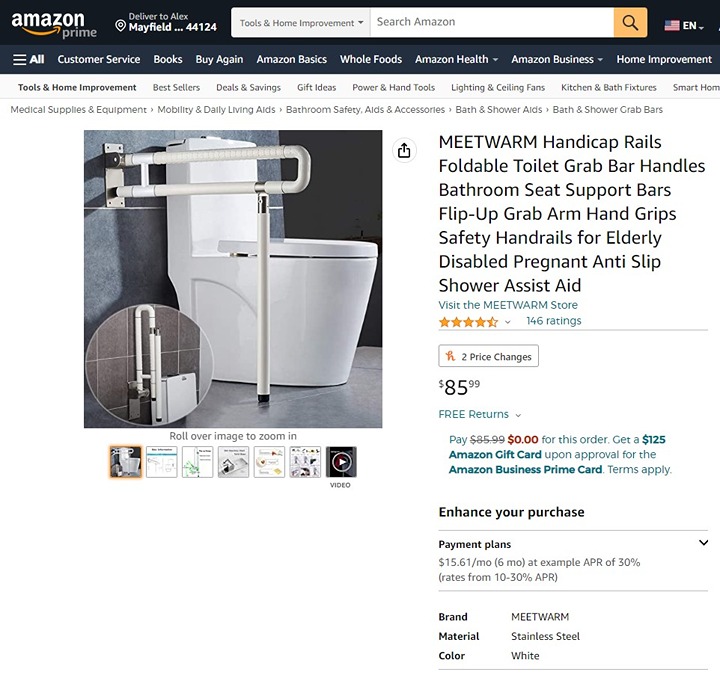Open the search department dropdown

coord(301,22)
